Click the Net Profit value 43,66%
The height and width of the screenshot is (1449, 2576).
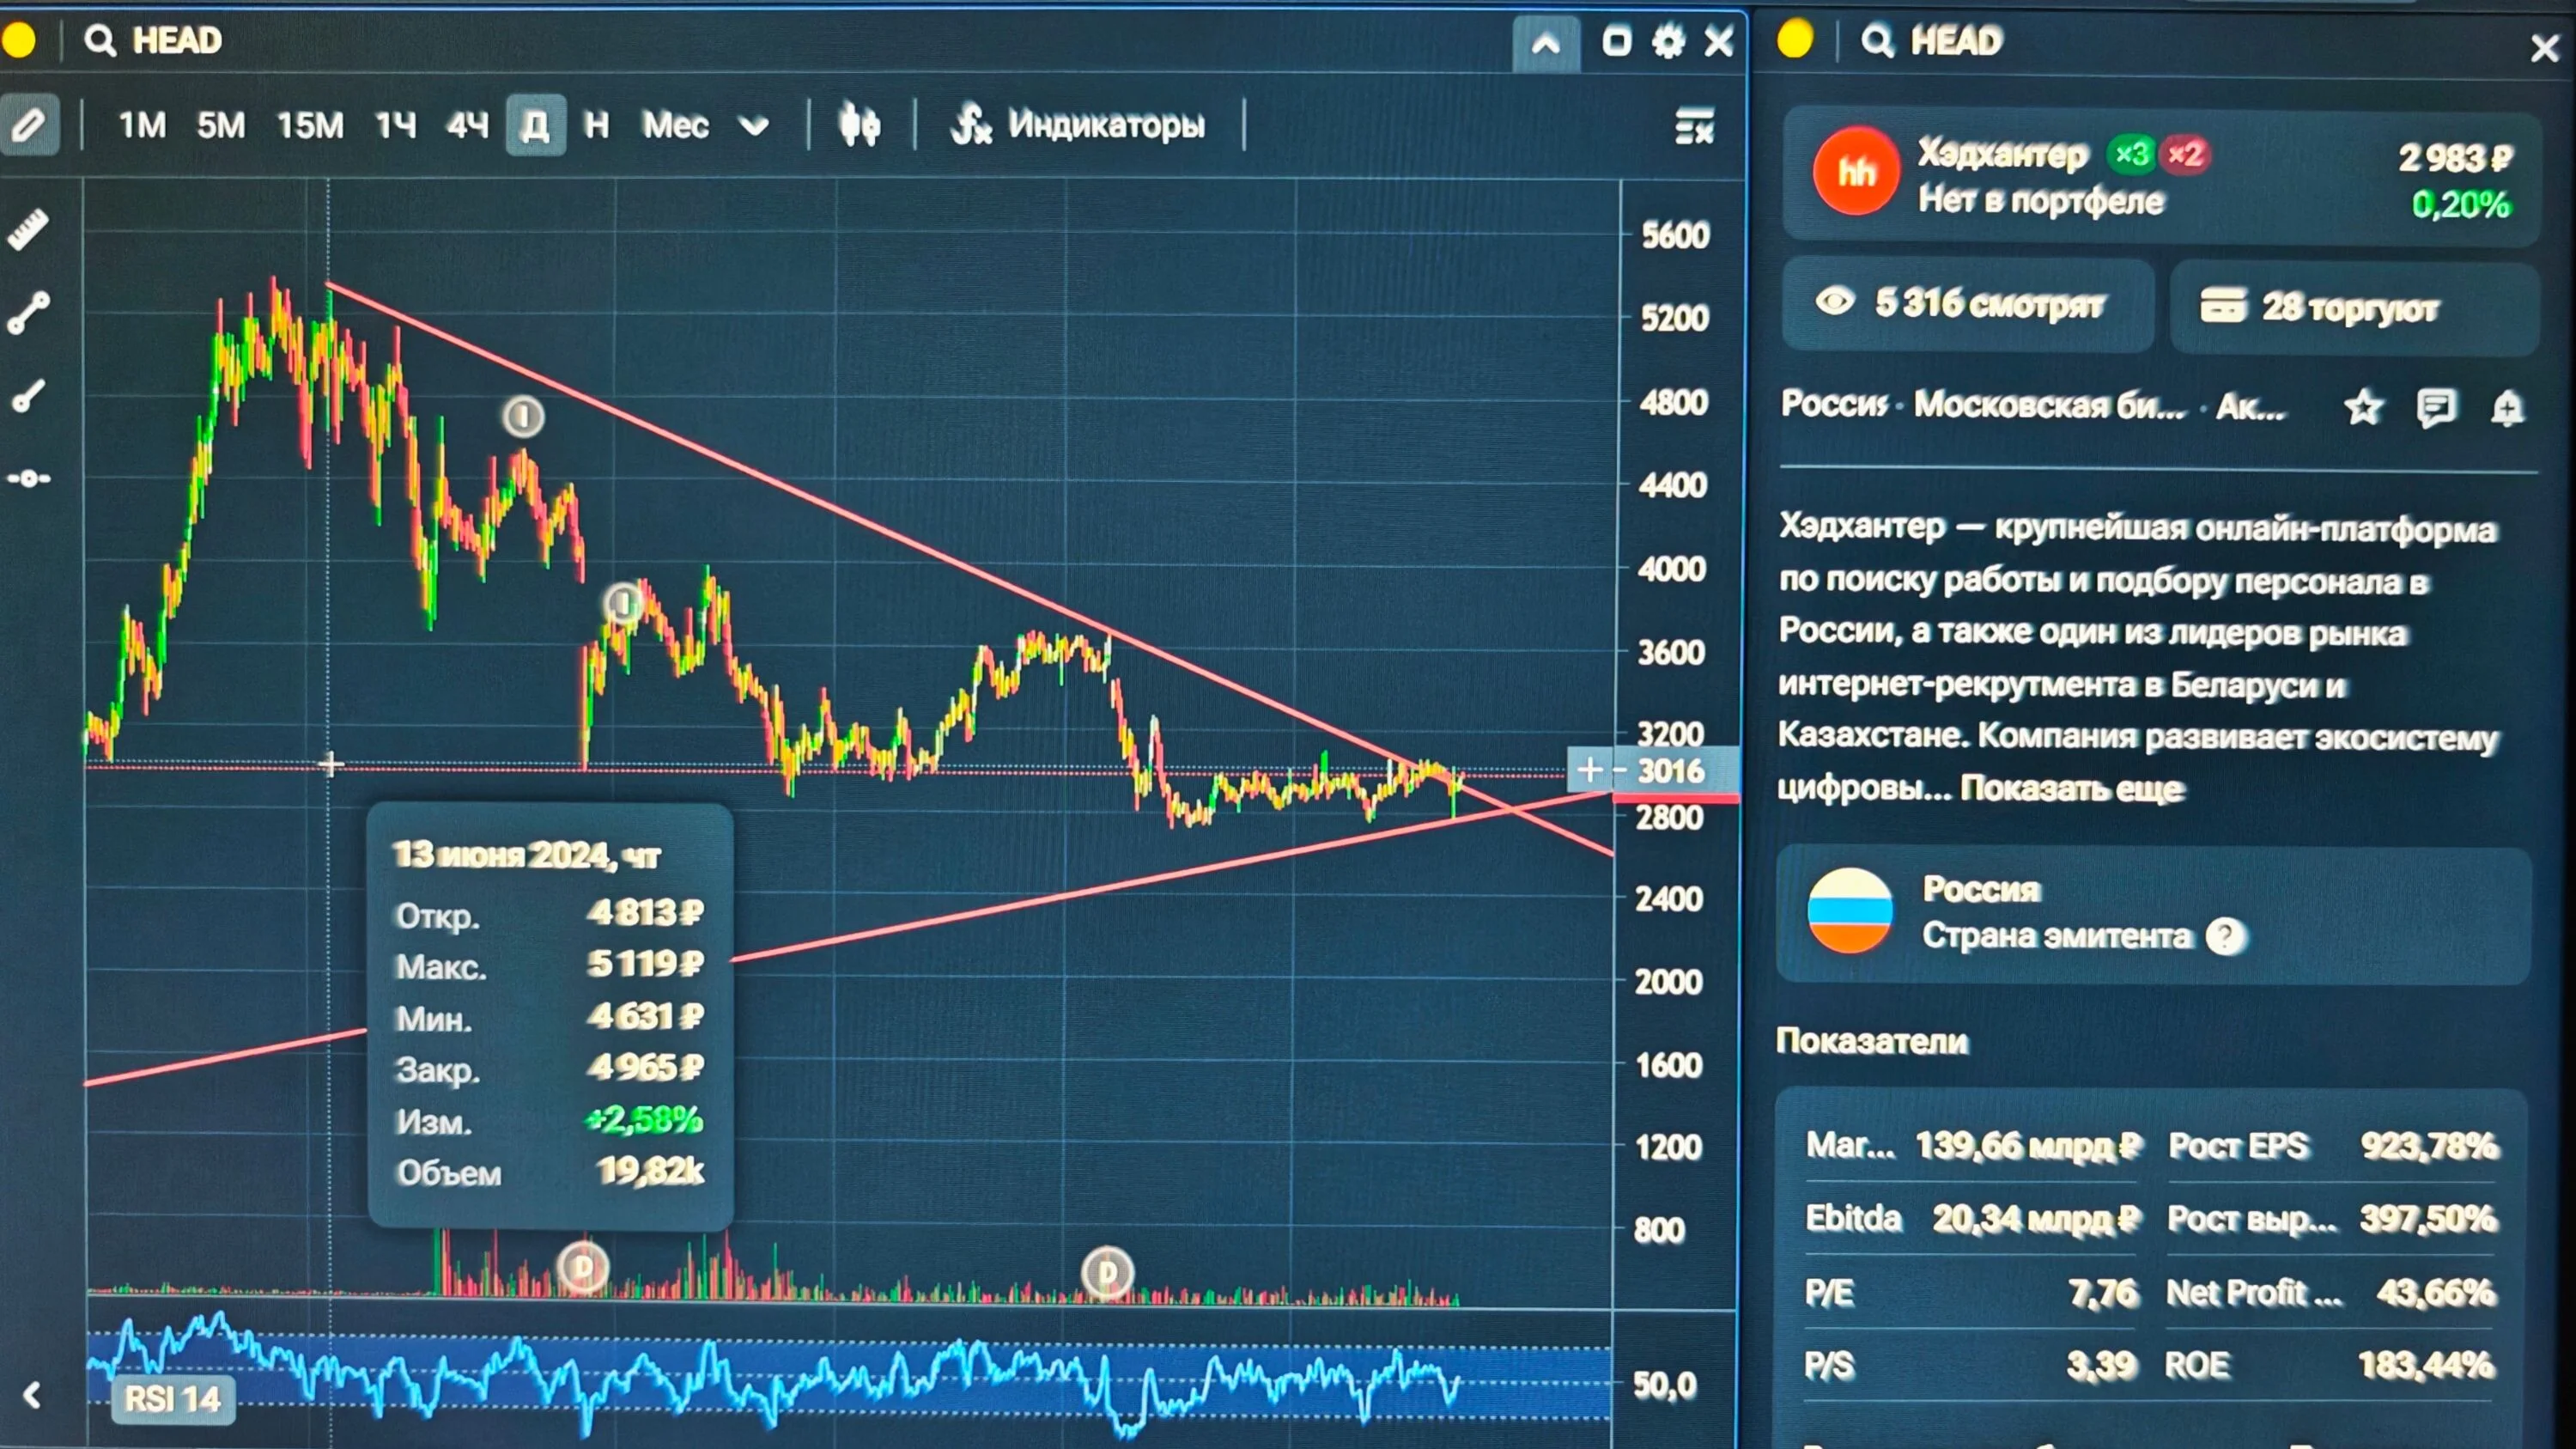click(2436, 1294)
